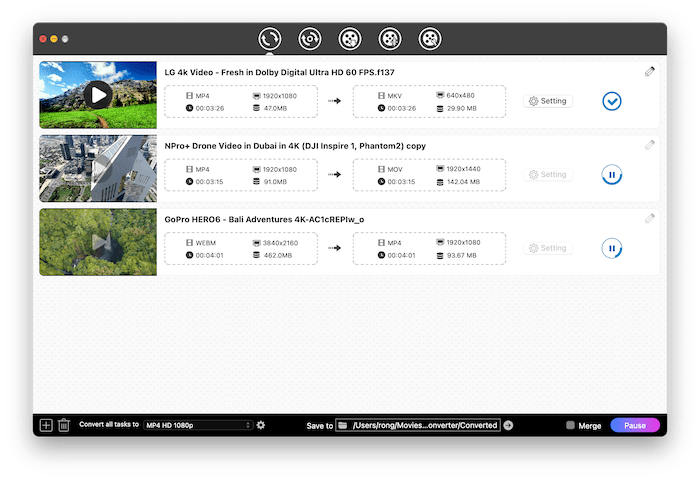700x480 pixels.
Task: Edit the LG 4k Video with pencil icon
Action: point(650,72)
